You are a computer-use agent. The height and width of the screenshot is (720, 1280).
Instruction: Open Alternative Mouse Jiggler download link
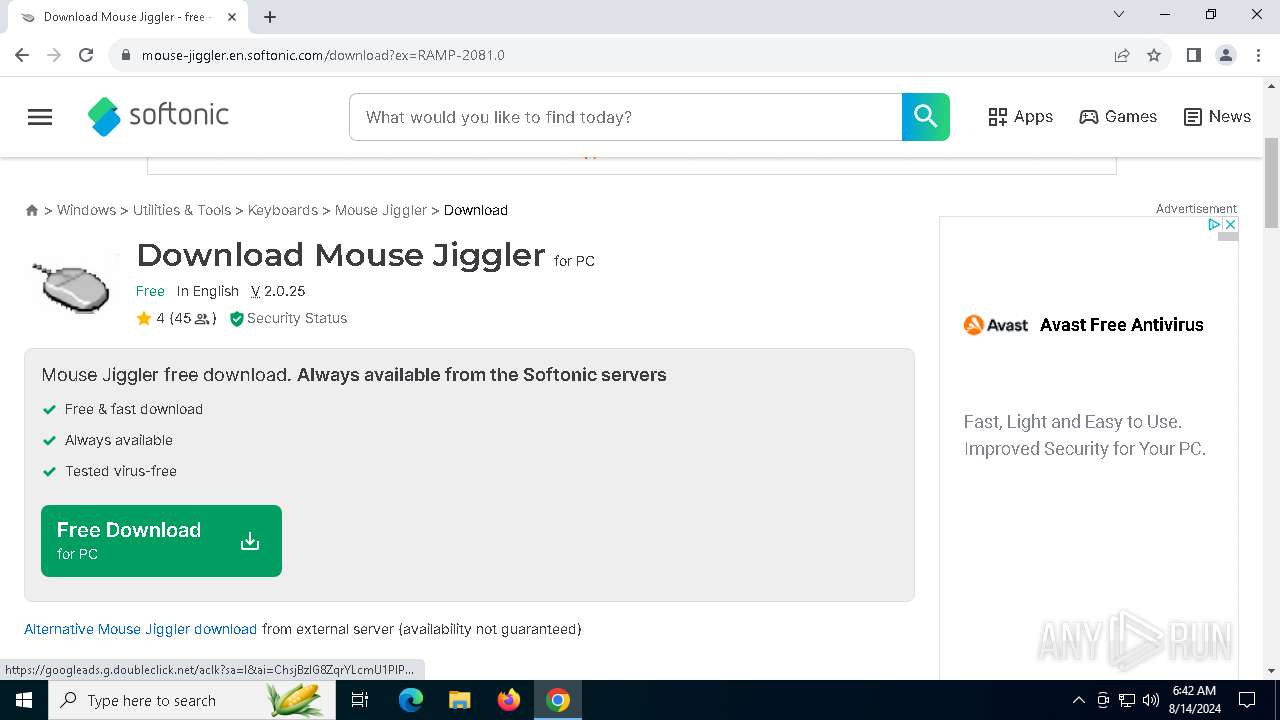pos(140,629)
